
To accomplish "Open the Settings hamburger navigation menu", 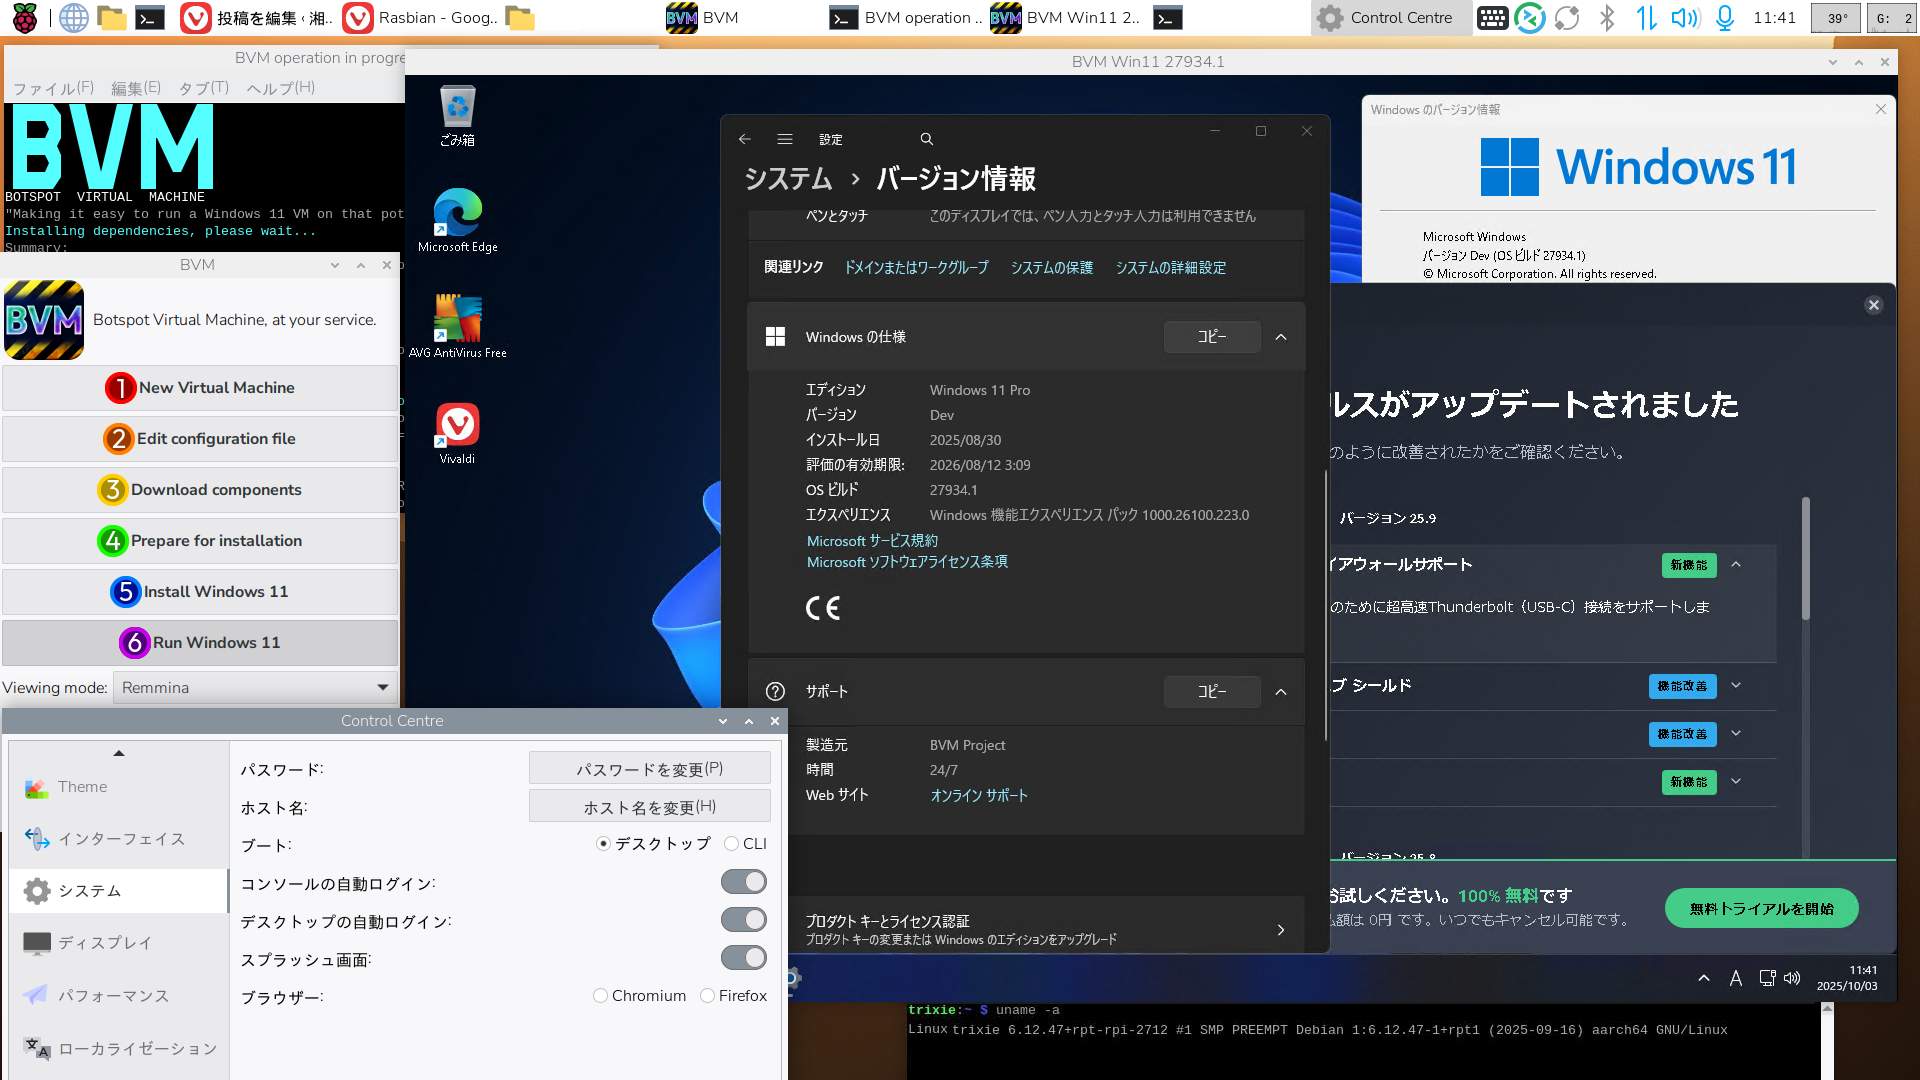I will tap(785, 139).
